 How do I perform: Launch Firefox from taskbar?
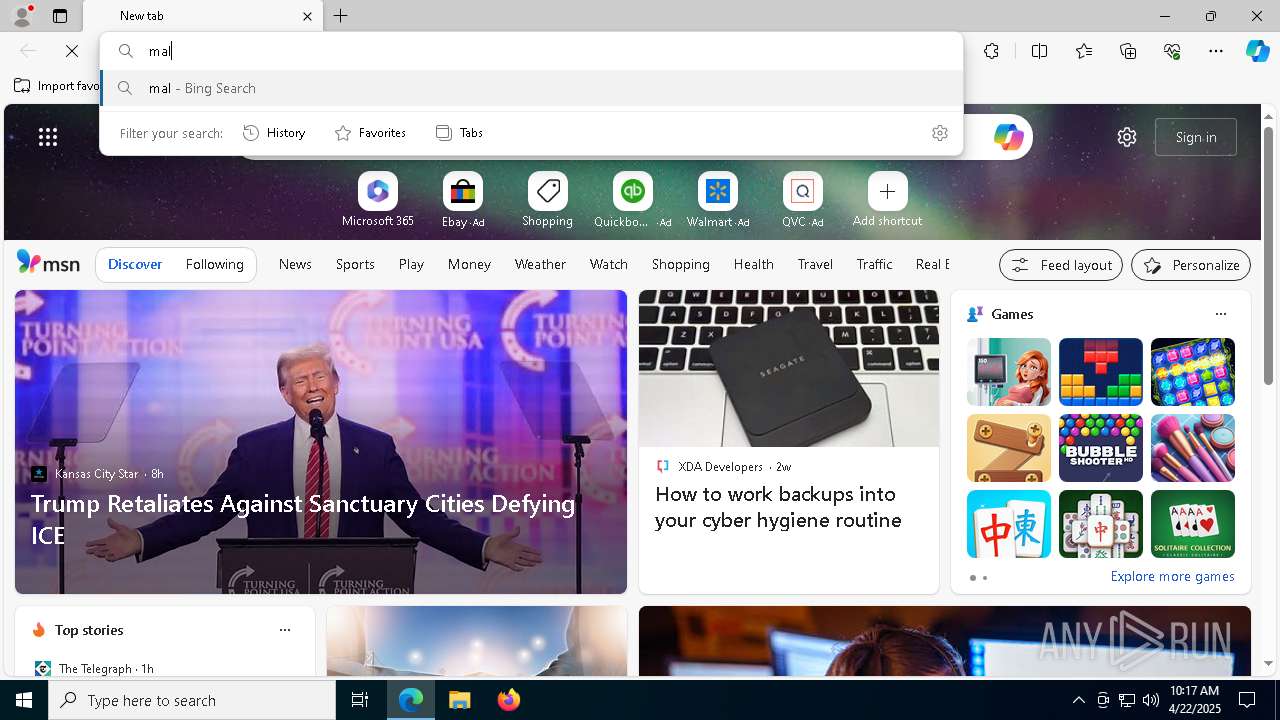508,700
